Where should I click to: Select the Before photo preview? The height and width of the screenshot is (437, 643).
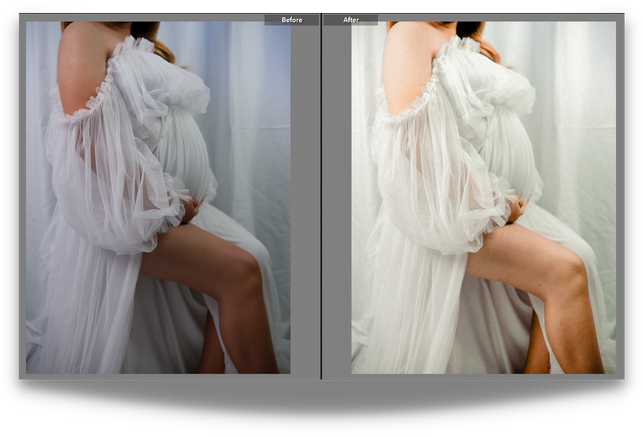coord(158,198)
